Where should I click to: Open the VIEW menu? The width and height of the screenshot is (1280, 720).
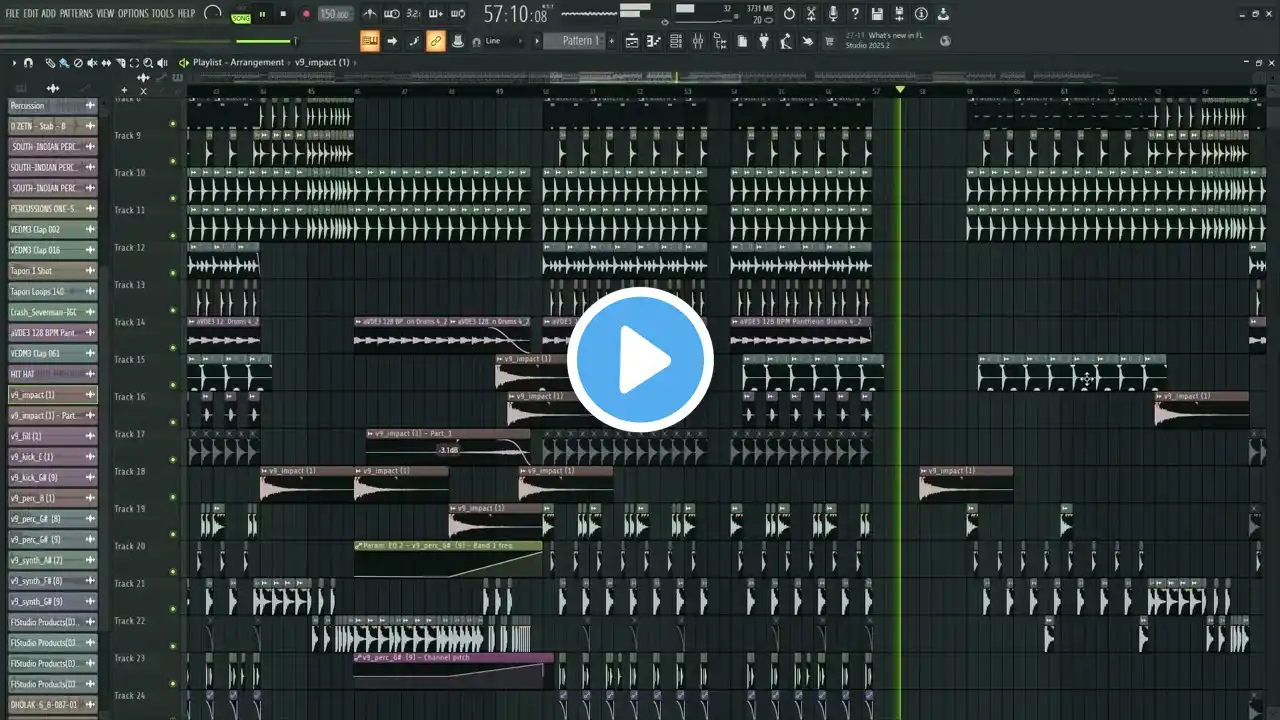click(105, 14)
